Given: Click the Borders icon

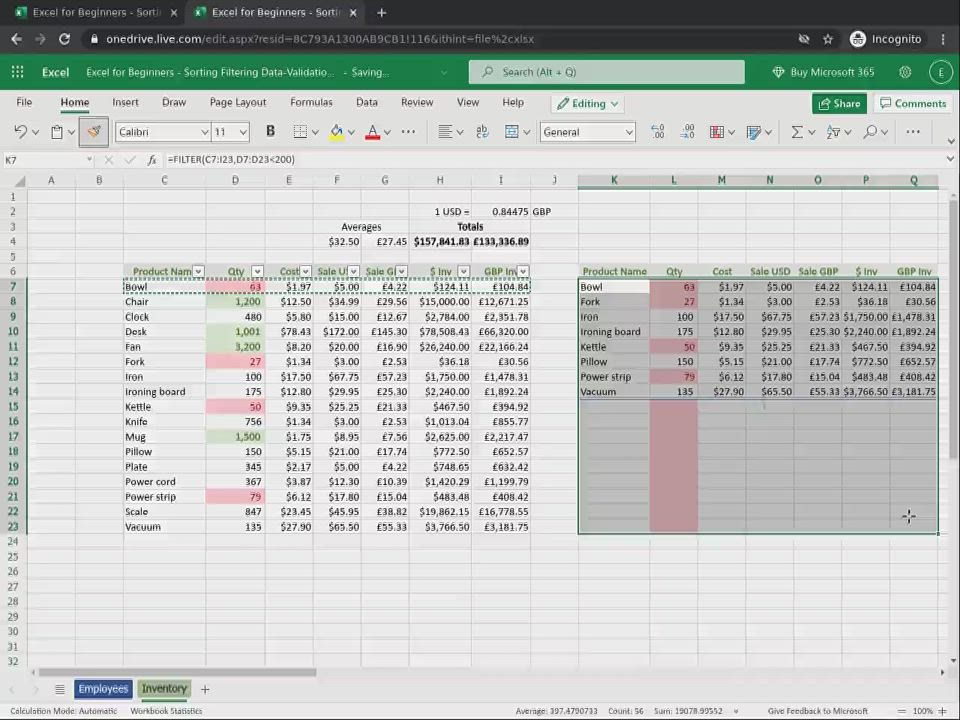Looking at the screenshot, I should pyautogui.click(x=300, y=132).
